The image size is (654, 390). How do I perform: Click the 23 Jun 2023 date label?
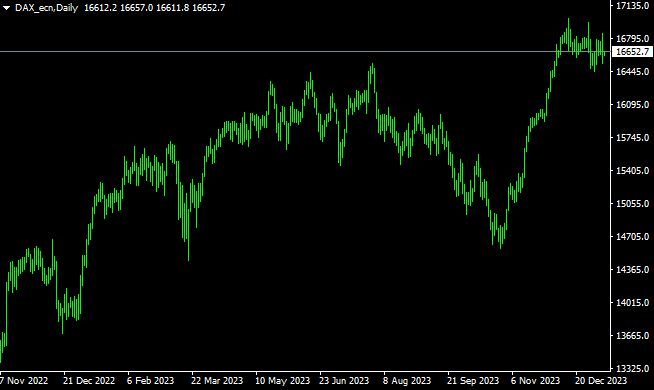(344, 380)
